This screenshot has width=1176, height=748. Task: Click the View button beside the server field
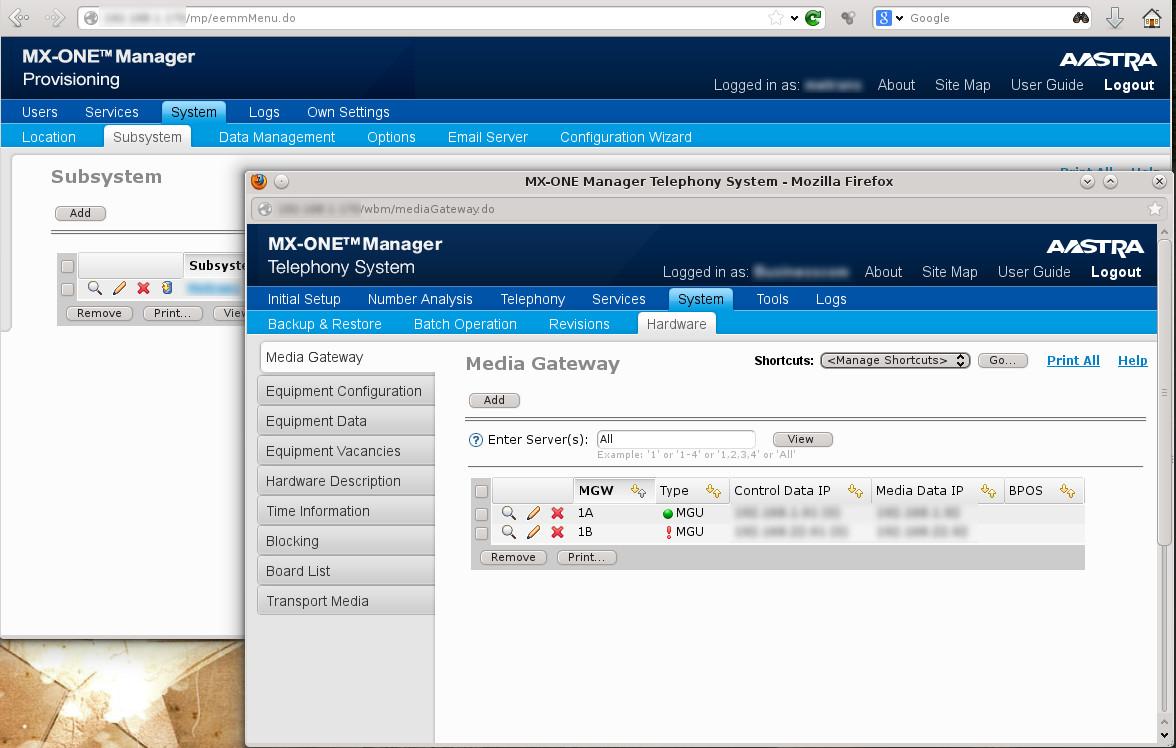(802, 440)
